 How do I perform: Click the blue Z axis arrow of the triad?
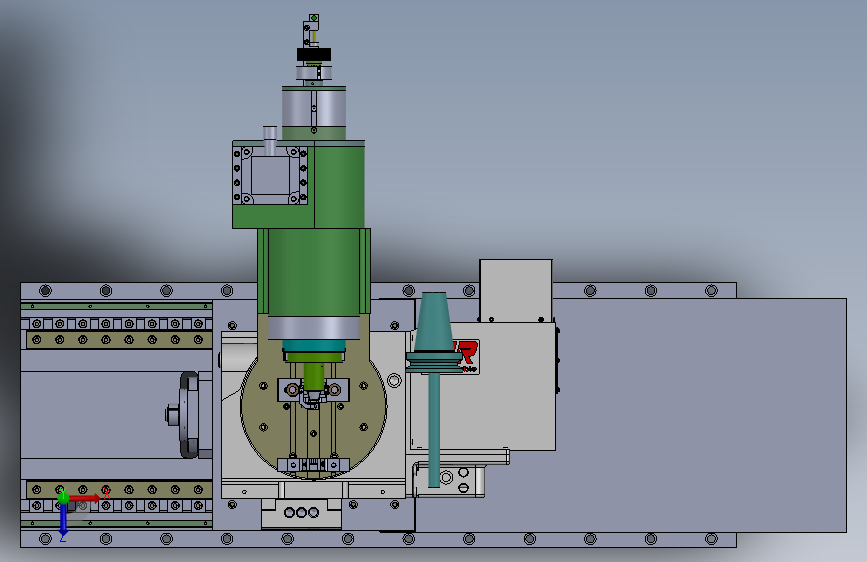pyautogui.click(x=63, y=519)
